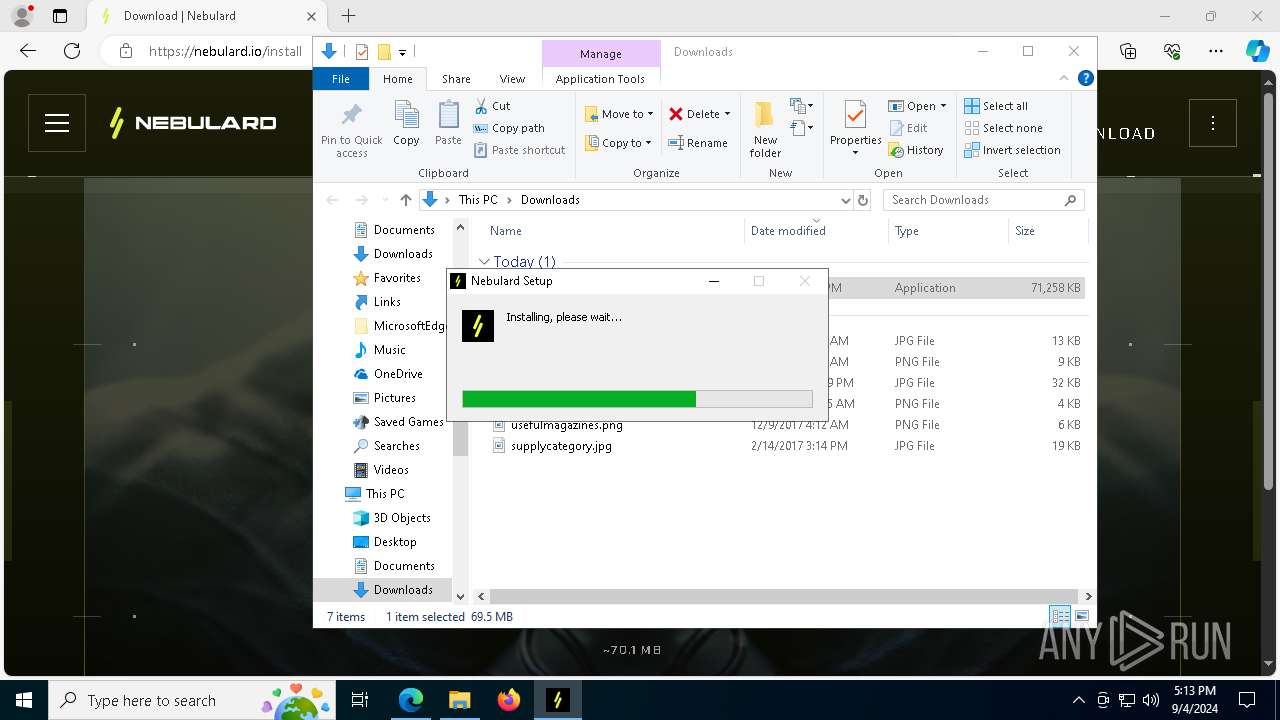
Task: Click Pin to Quick access icon
Action: point(351,129)
